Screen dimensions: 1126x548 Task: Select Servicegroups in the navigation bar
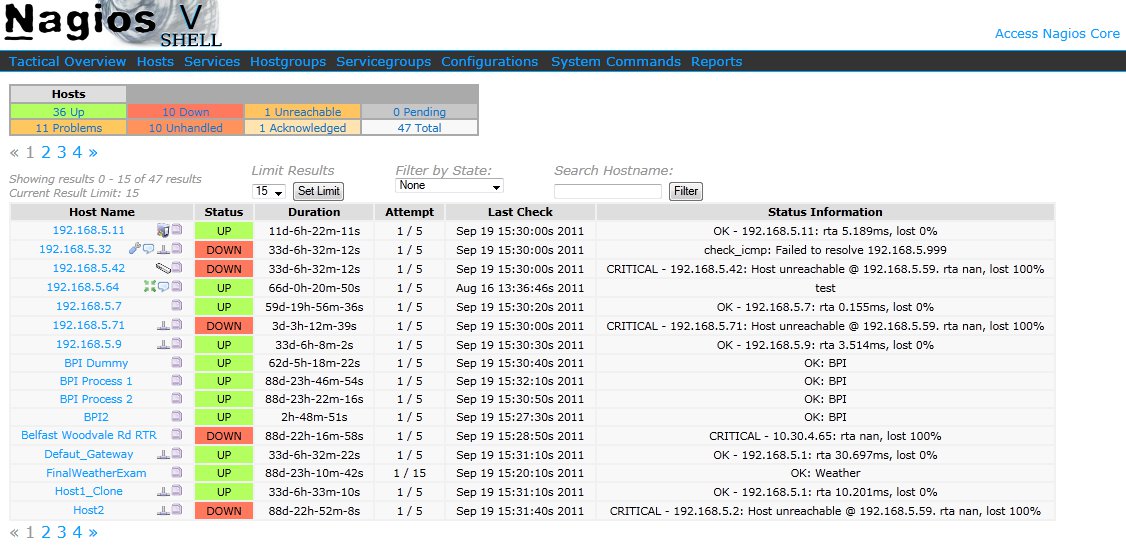(x=383, y=62)
